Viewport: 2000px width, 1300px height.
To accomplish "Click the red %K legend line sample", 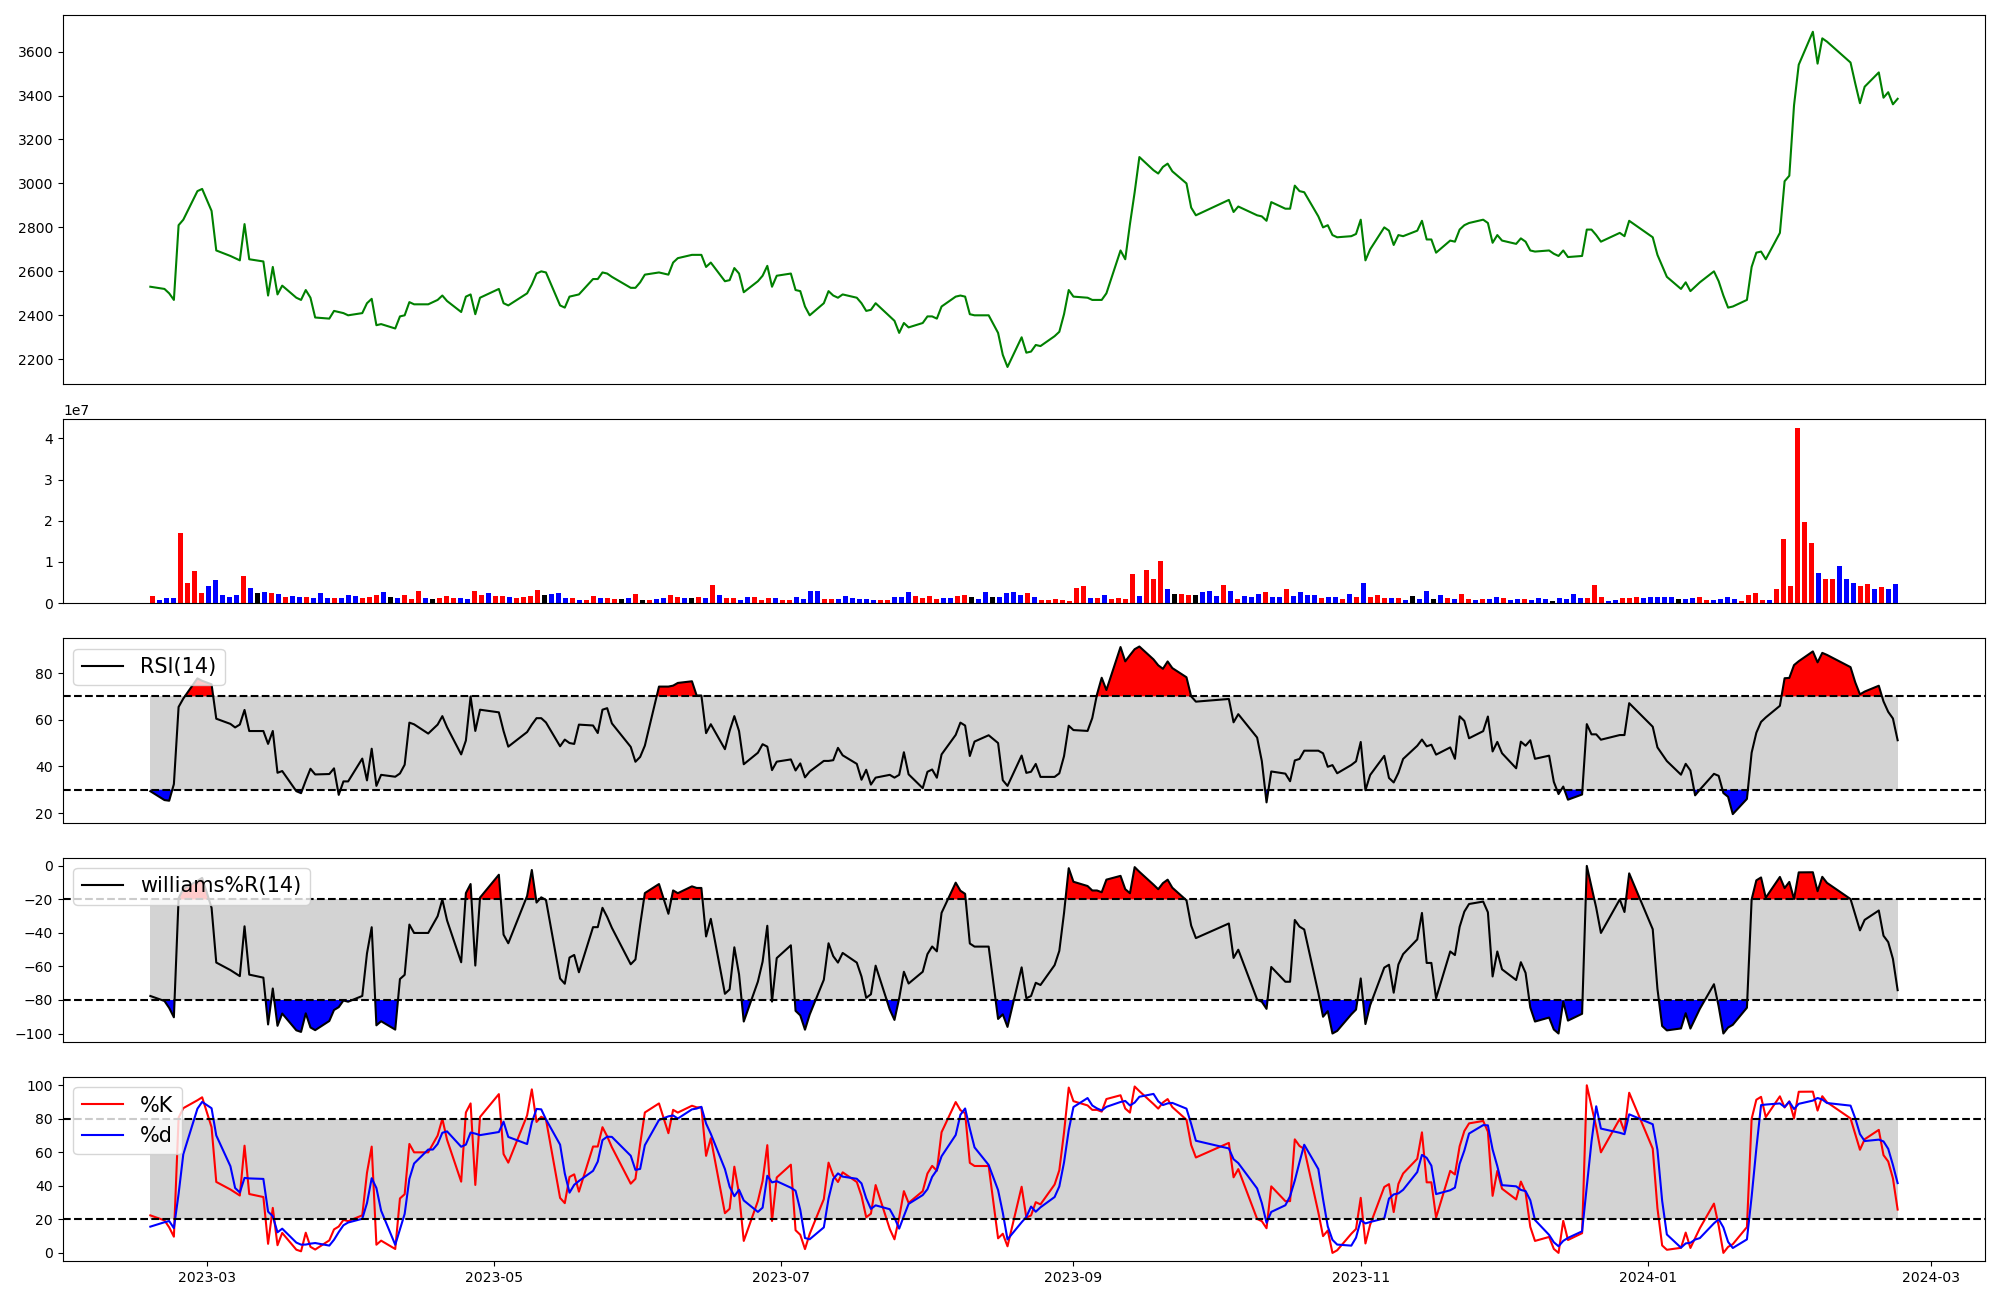I will (x=102, y=1105).
